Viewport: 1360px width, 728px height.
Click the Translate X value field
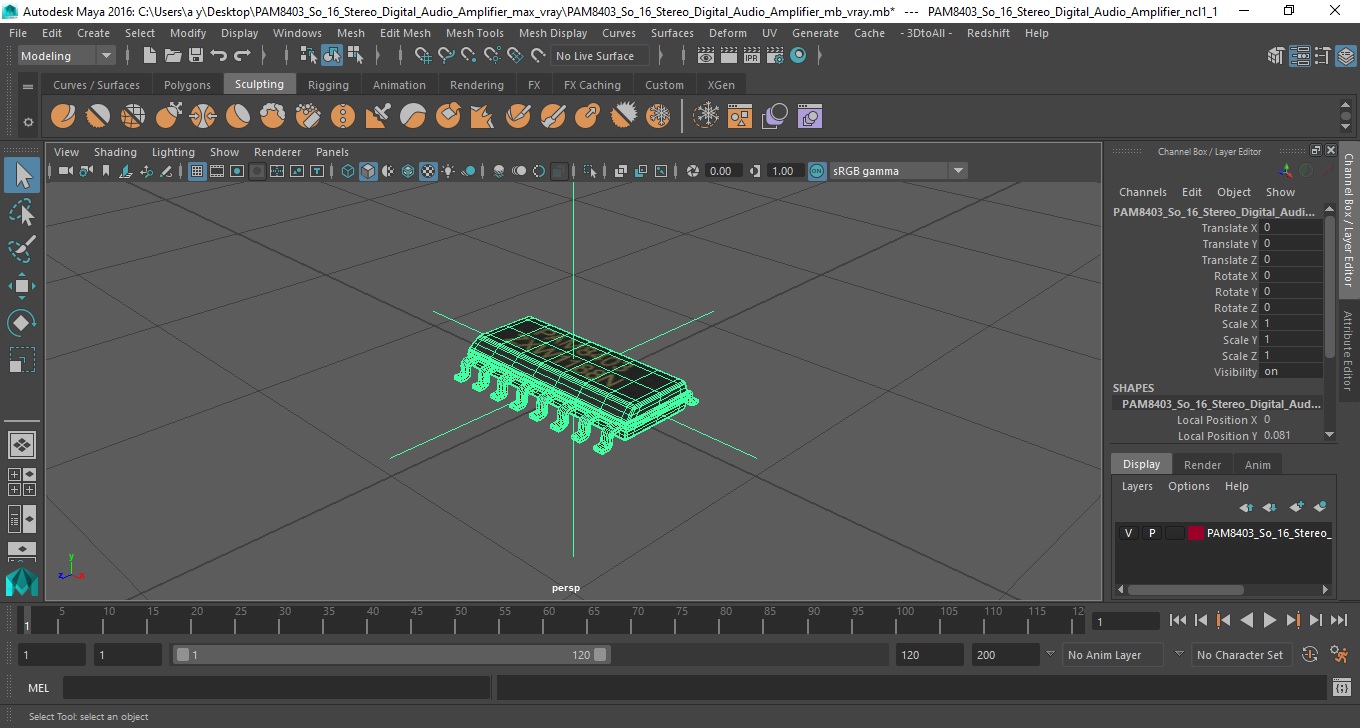[x=1291, y=228]
